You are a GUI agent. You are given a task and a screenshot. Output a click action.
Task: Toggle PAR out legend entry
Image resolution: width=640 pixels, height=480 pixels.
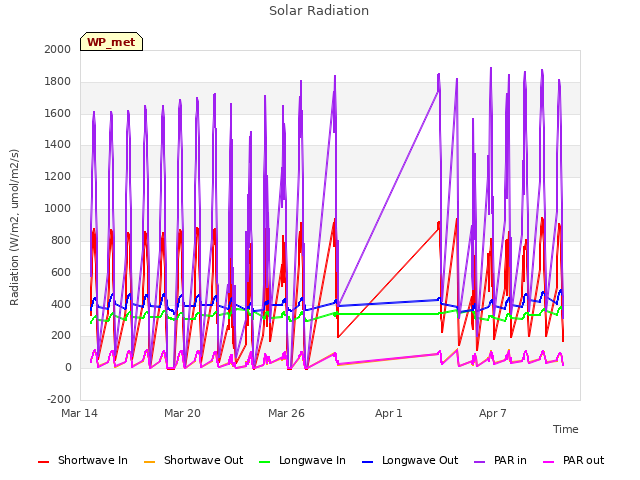point(573,460)
